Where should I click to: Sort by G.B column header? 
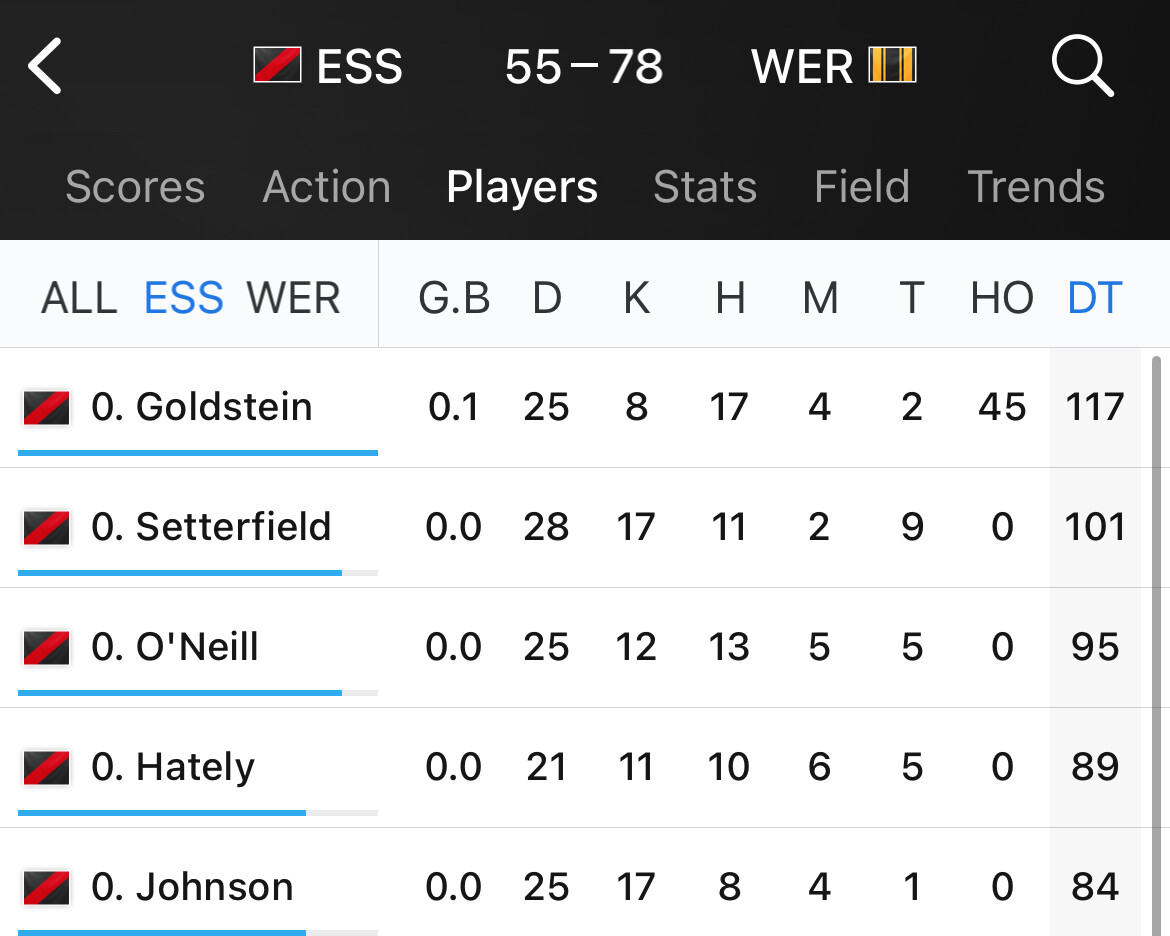tap(454, 298)
